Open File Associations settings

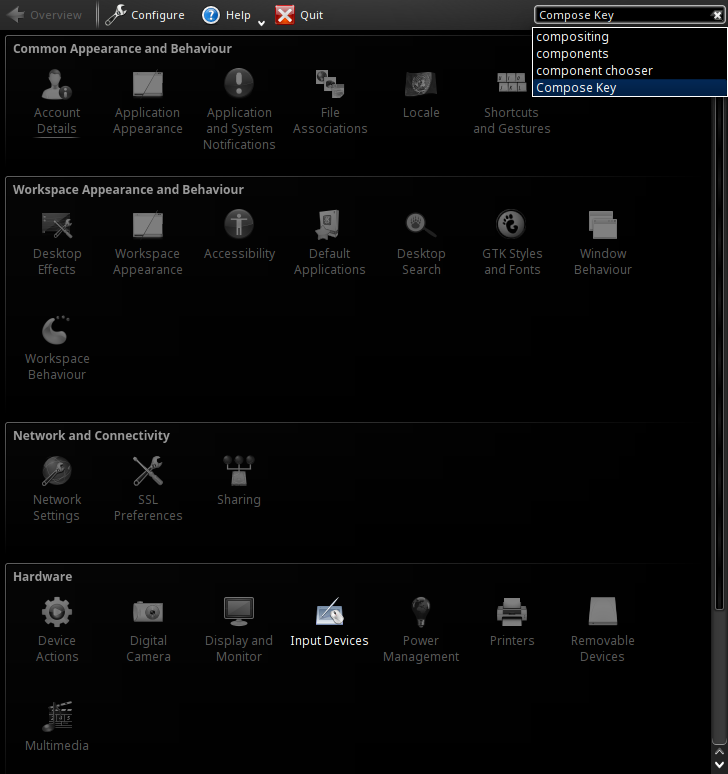click(330, 102)
